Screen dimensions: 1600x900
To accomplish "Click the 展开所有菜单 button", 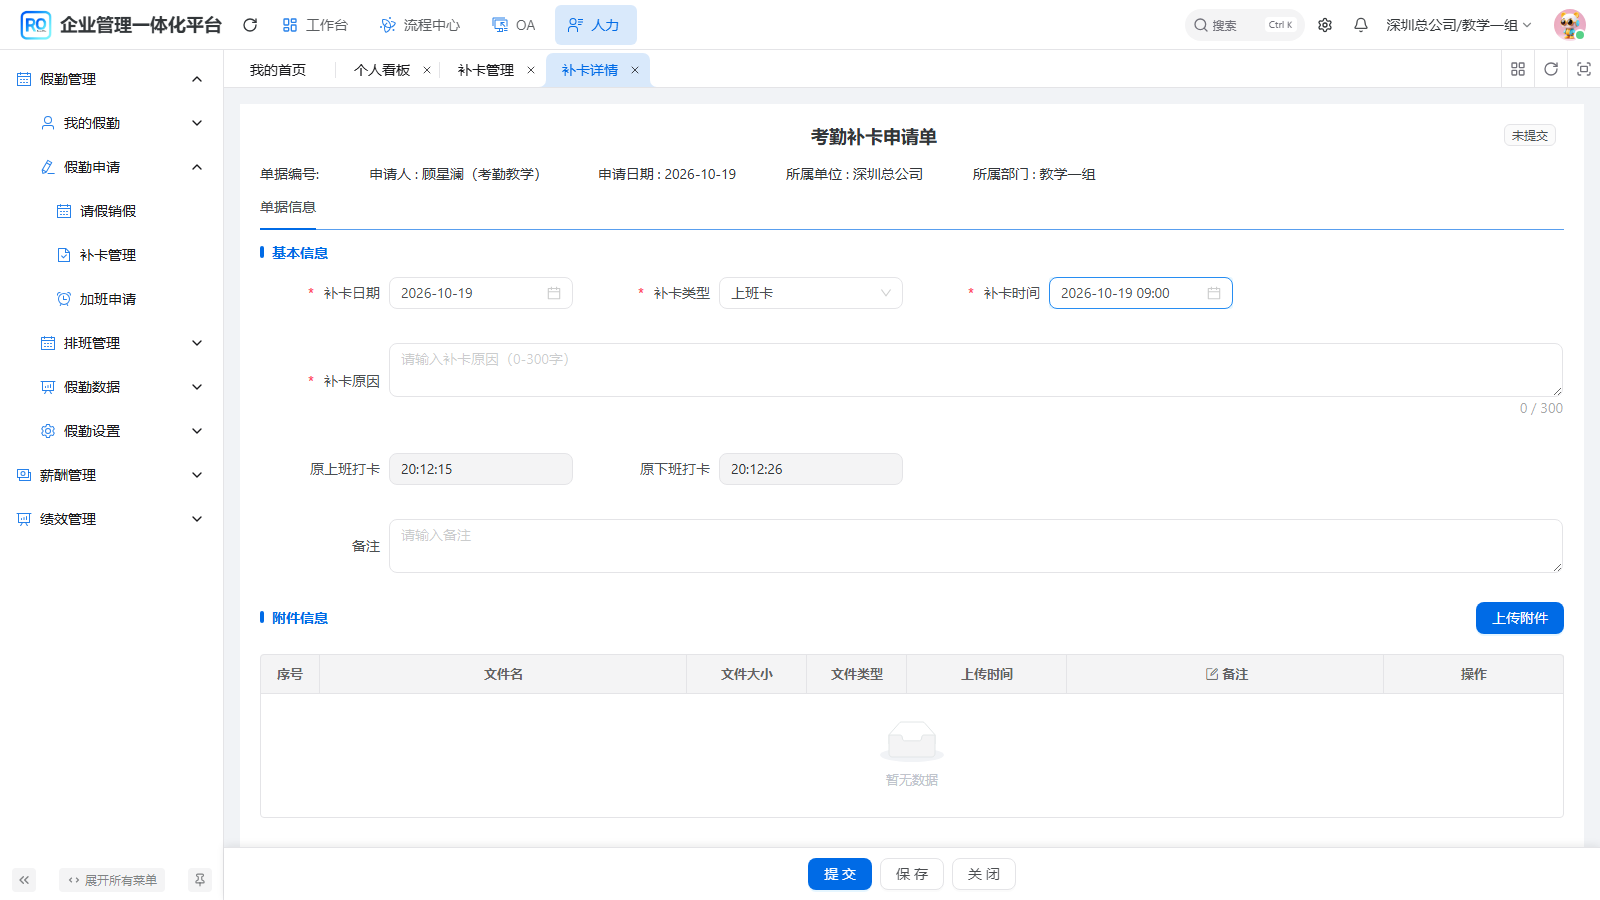I will tap(112, 880).
